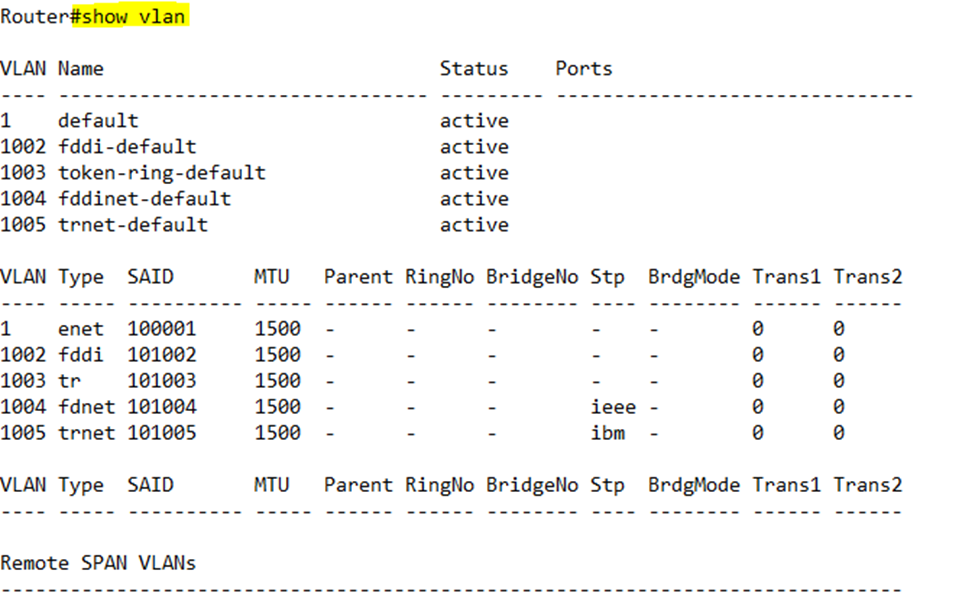This screenshot has width=975, height=613.
Task: Select the Ports column header
Action: tap(583, 68)
